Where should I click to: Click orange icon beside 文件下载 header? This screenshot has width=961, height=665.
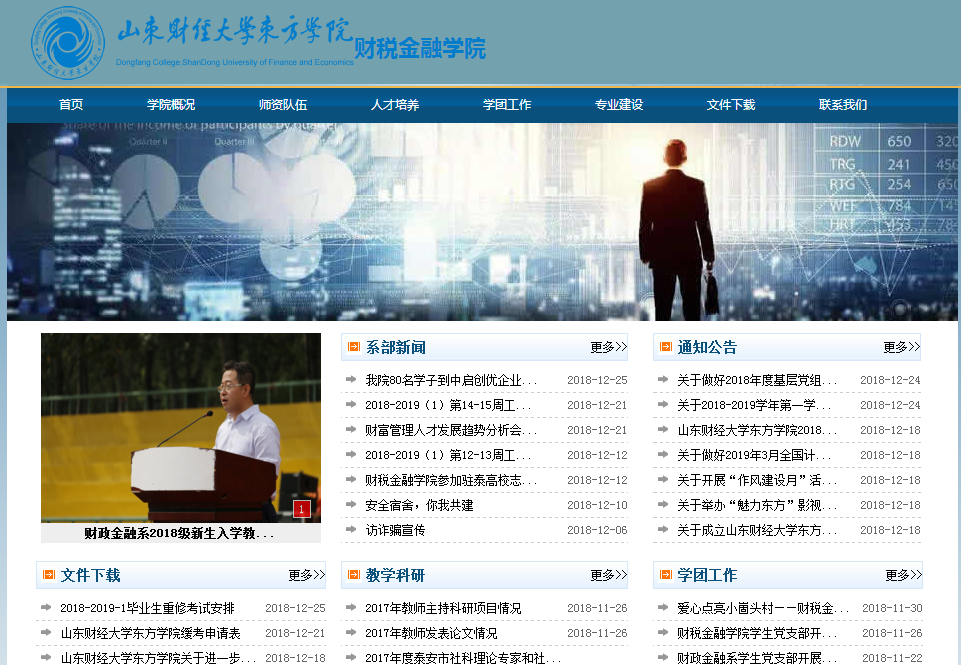48,575
